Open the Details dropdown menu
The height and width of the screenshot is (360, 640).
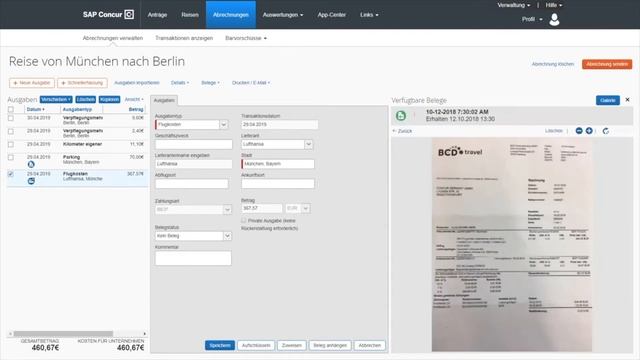pyautogui.click(x=180, y=83)
